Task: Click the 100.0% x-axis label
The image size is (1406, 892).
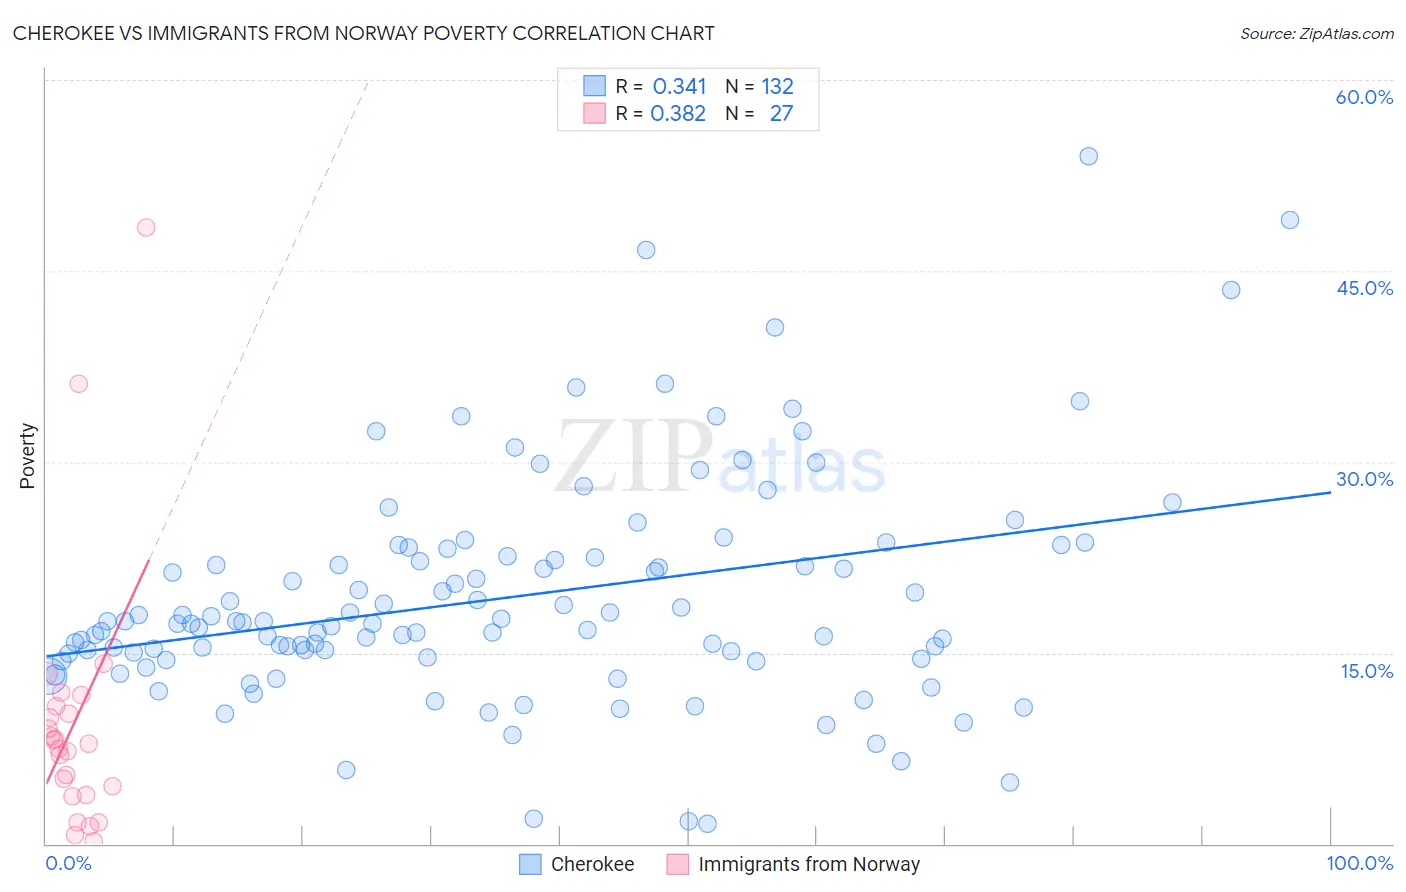Action: 1360,863
